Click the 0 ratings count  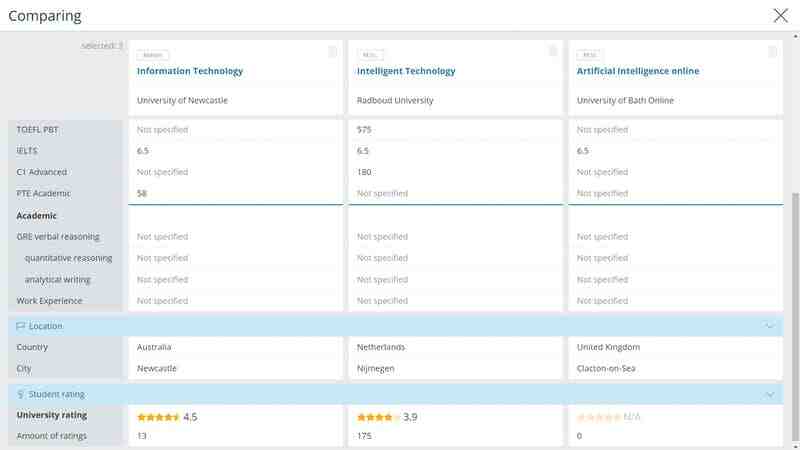tap(579, 436)
